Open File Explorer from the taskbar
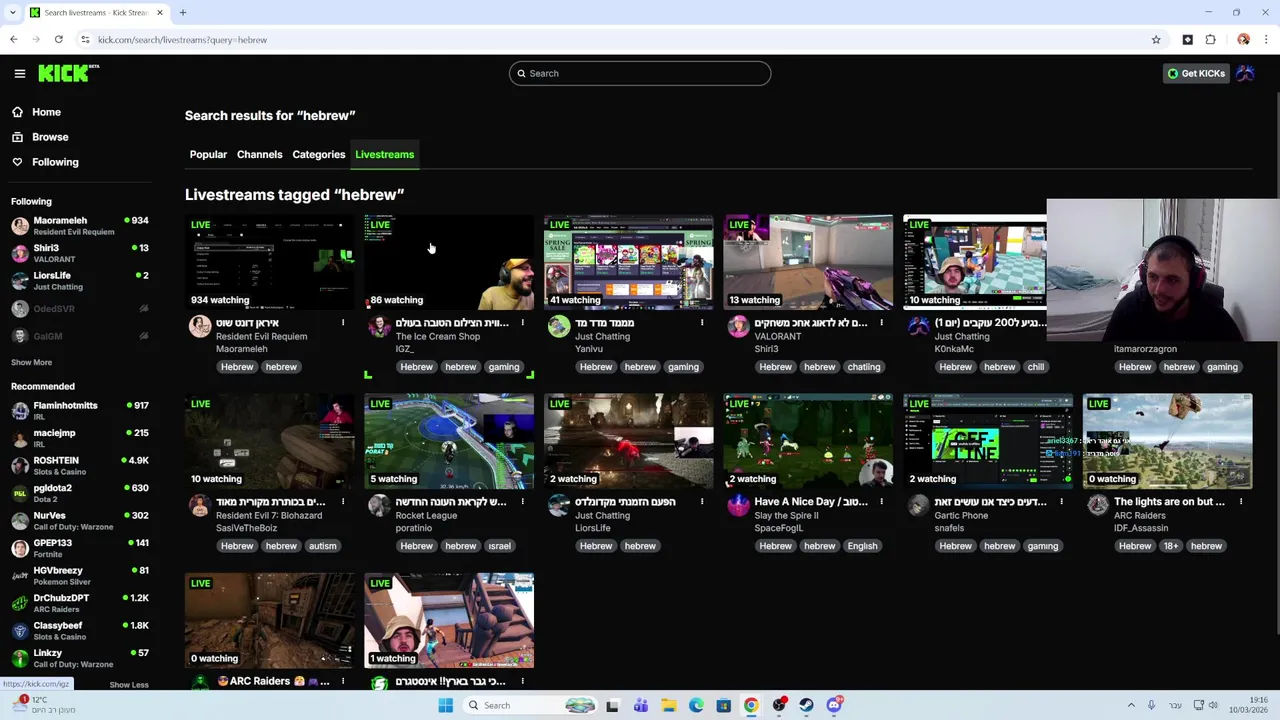This screenshot has height=720, width=1280. tap(668, 705)
